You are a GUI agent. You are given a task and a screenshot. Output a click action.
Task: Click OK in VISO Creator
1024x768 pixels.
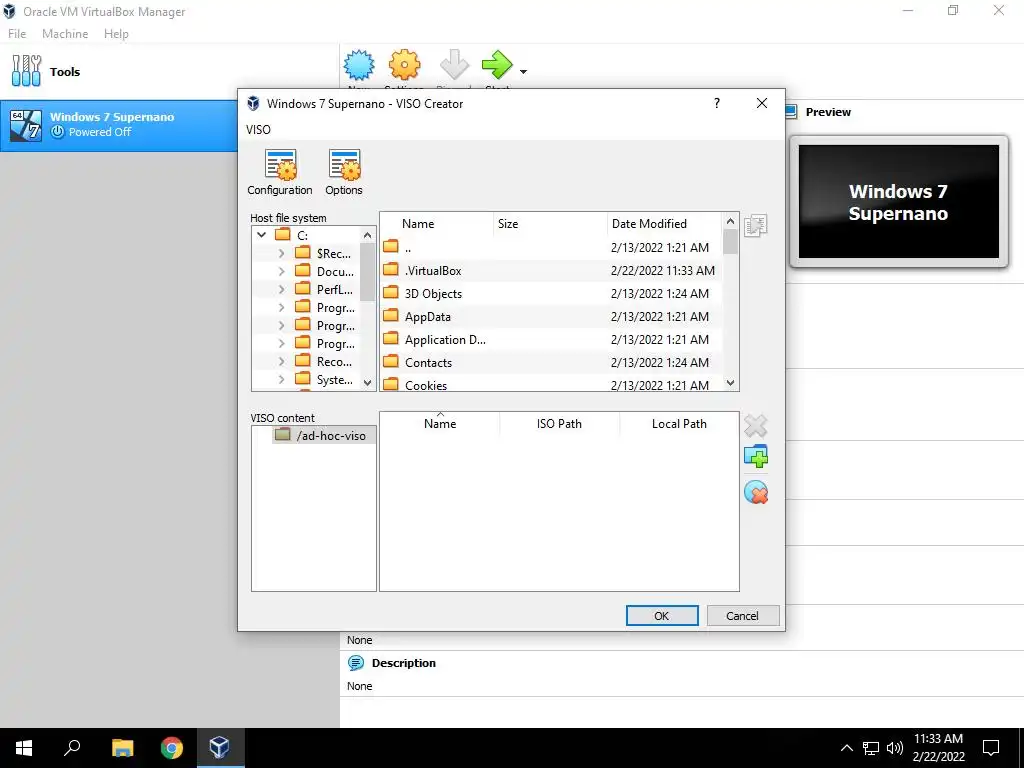pos(662,616)
